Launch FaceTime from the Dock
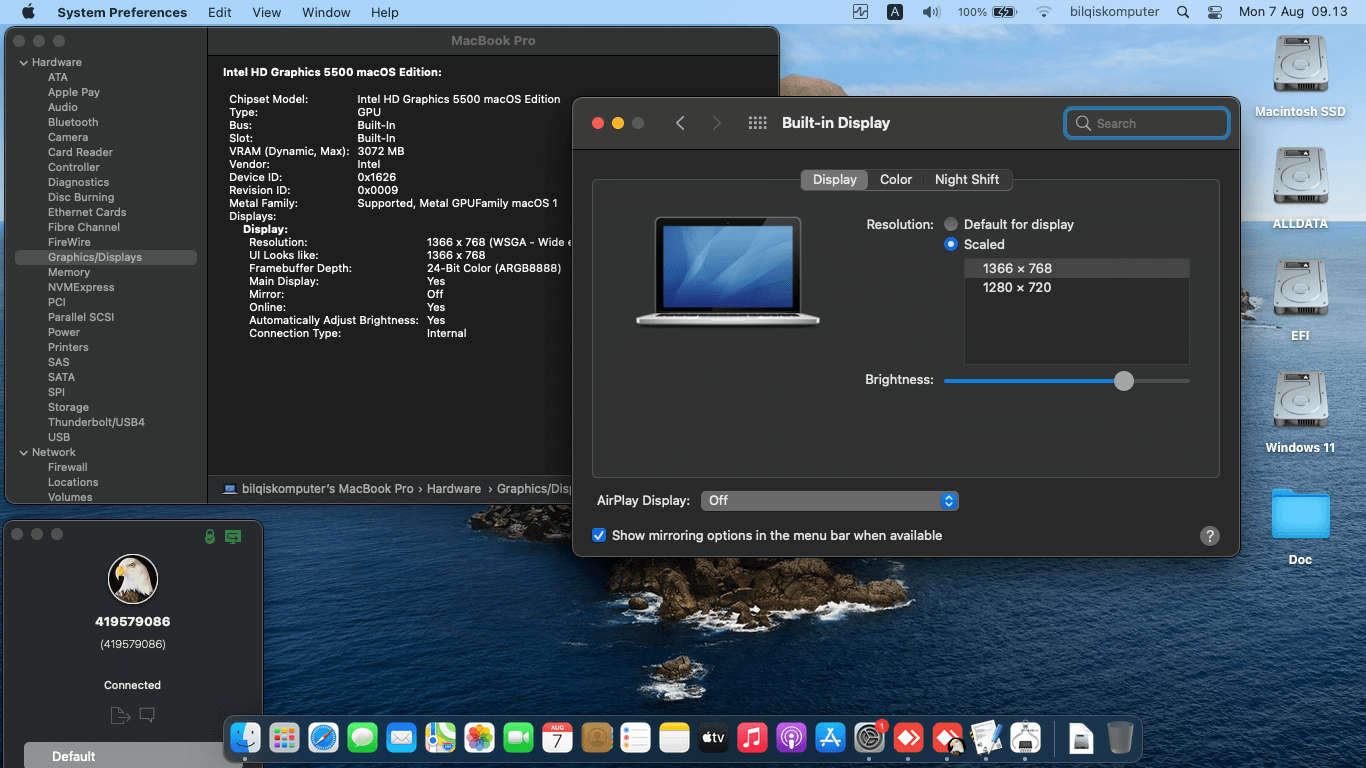Image resolution: width=1366 pixels, height=768 pixels. point(519,738)
